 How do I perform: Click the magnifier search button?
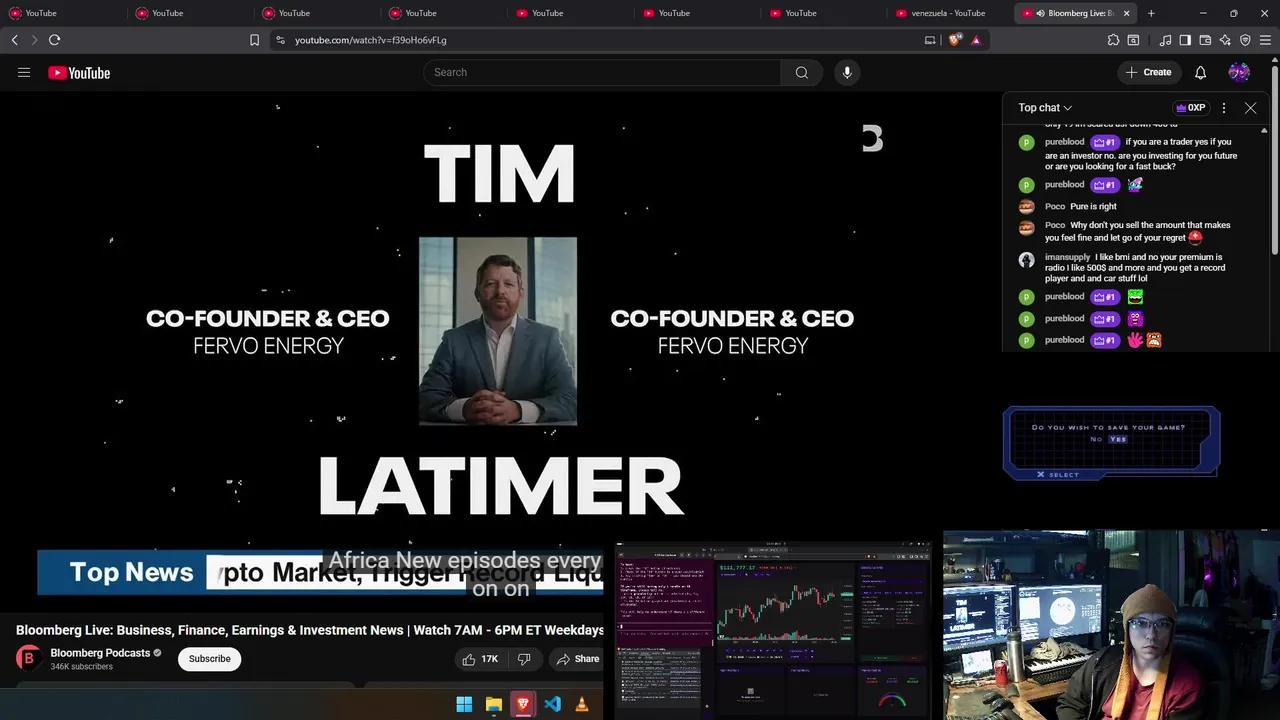tap(802, 72)
